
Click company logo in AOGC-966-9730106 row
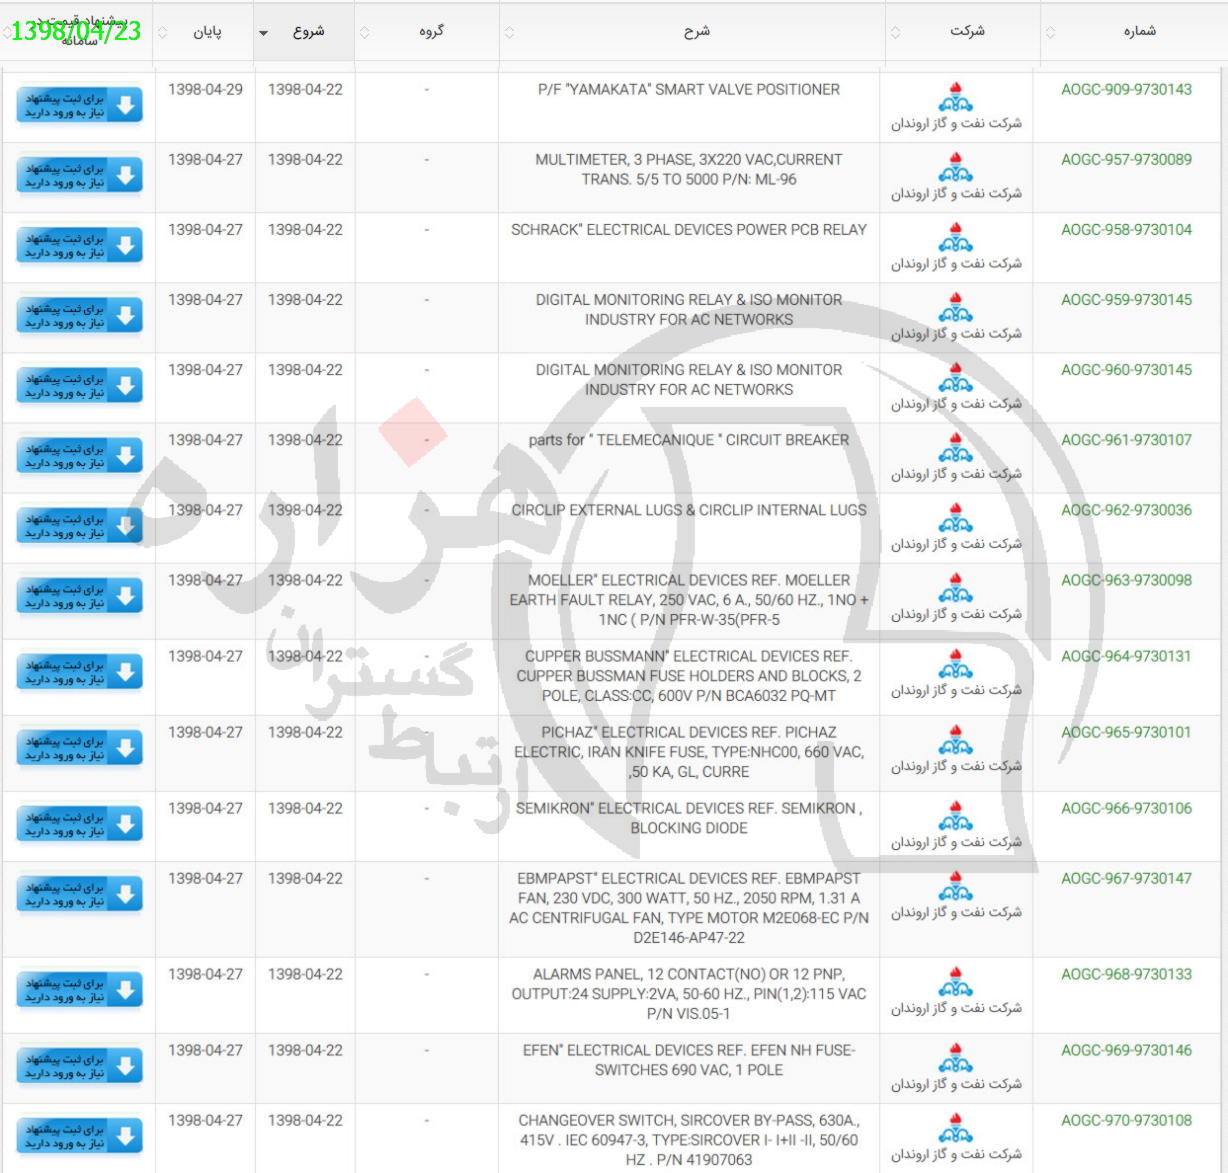tap(955, 817)
